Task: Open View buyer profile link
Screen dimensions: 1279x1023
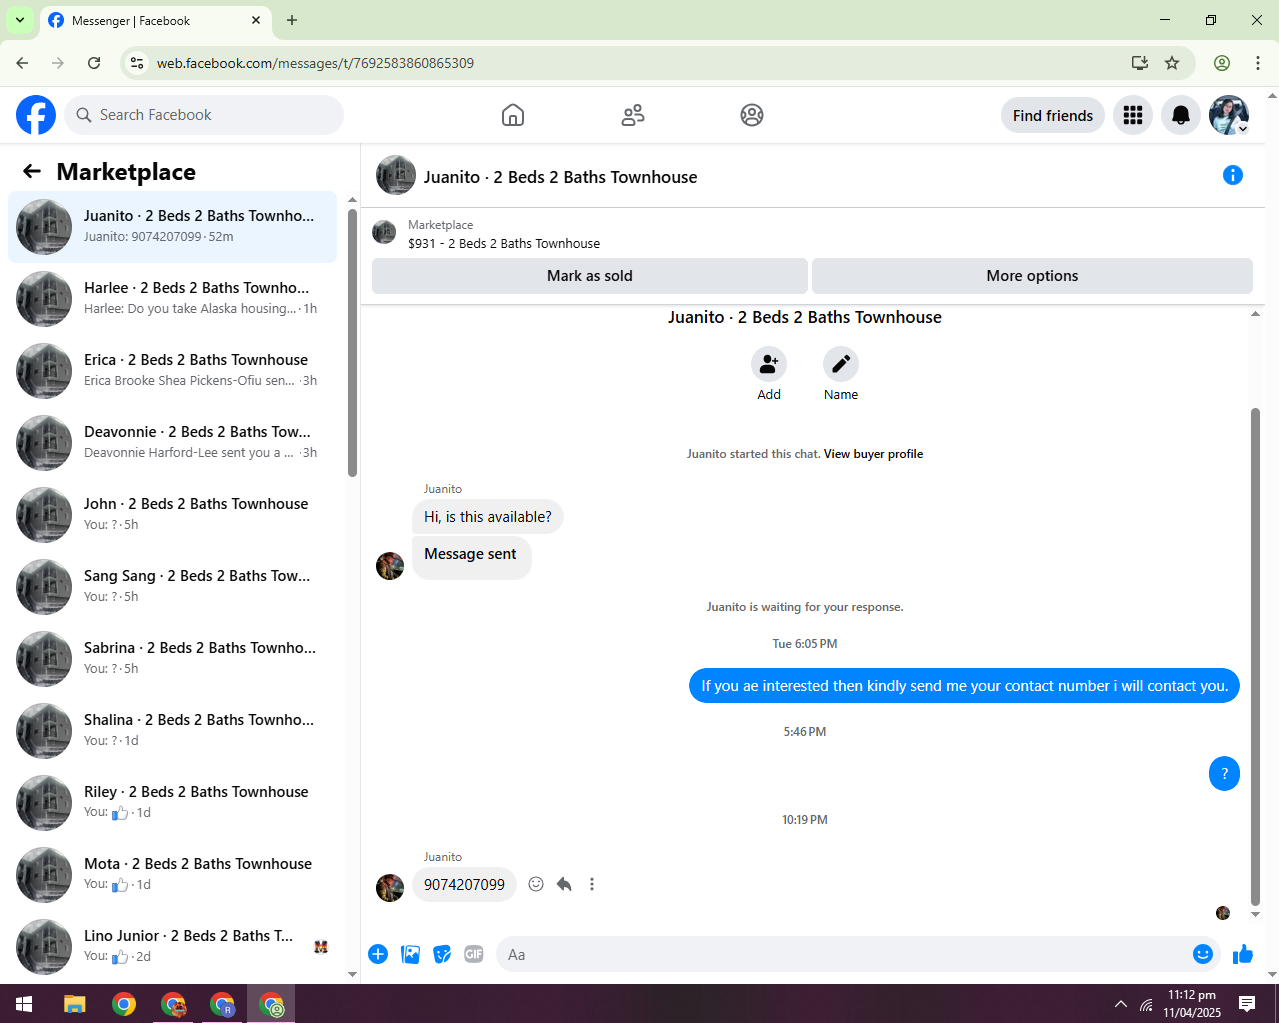Action: tap(873, 454)
